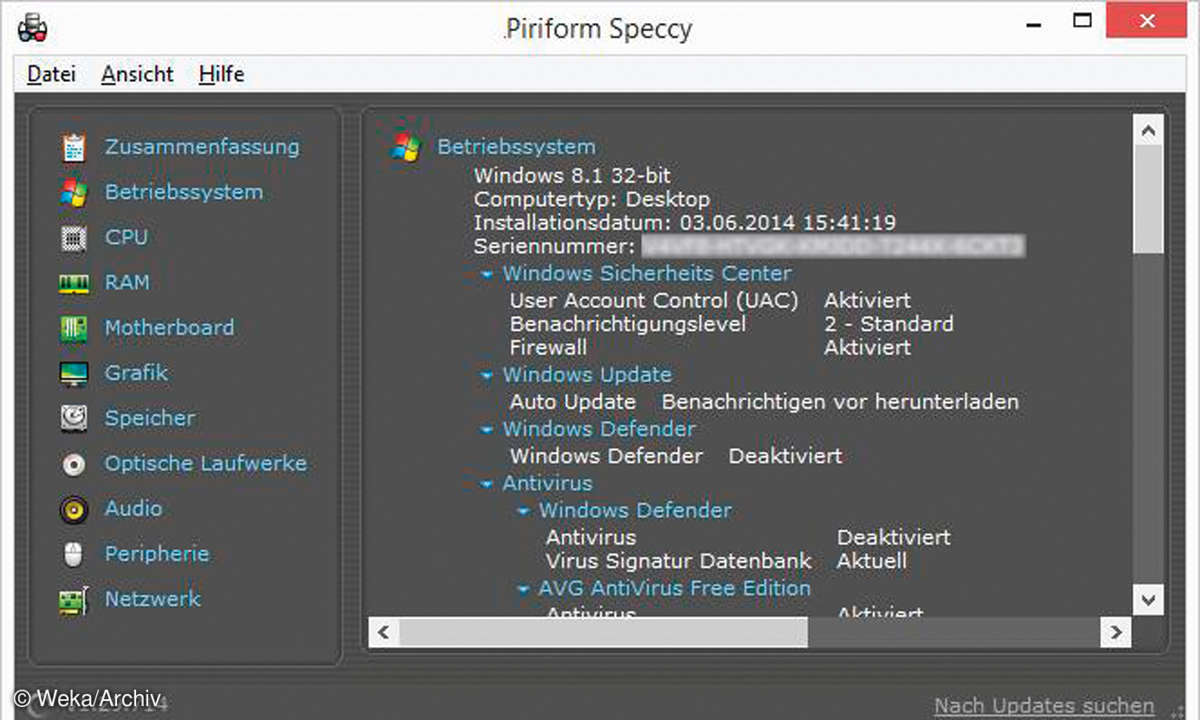This screenshot has width=1200, height=720.
Task: Collapse the AVG AntiVirus Free Edition arrow
Action: [x=523, y=590]
